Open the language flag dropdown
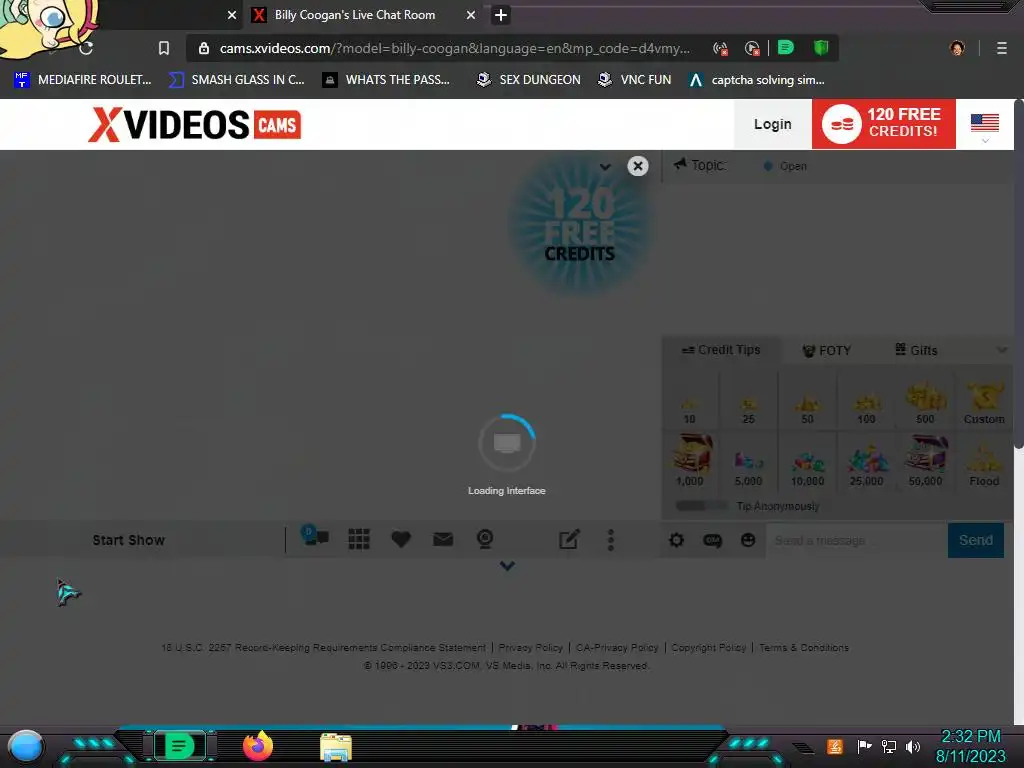This screenshot has height=768, width=1024. pos(985,127)
